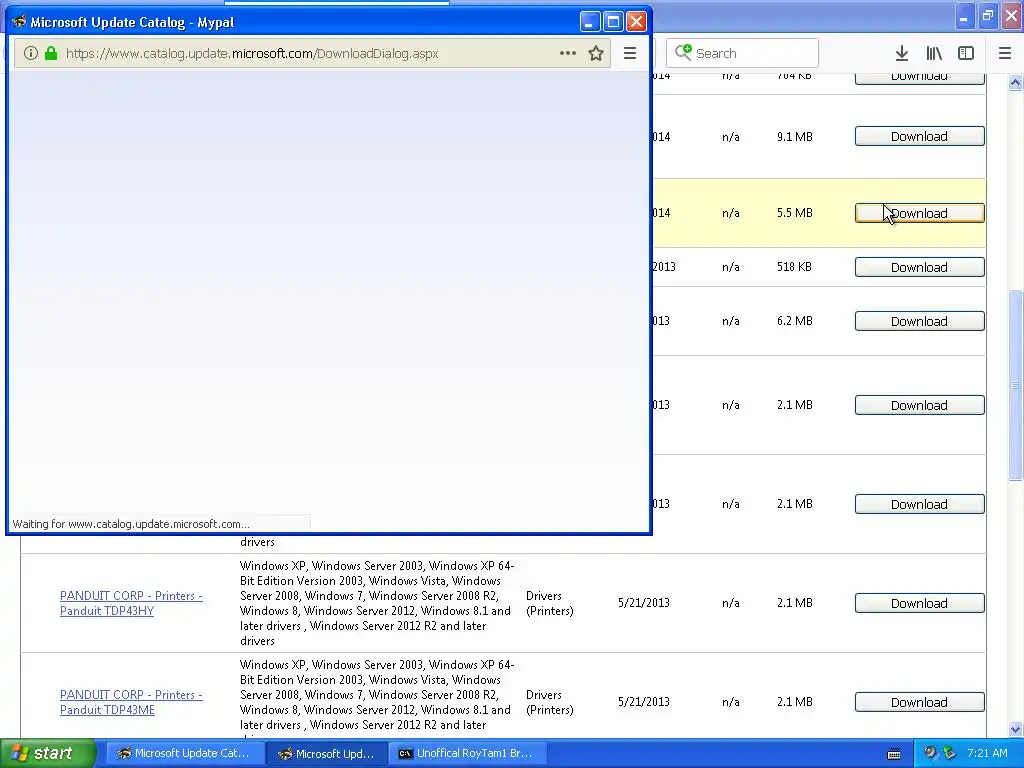The height and width of the screenshot is (768, 1024).
Task: Switch to 'Microsoft Update Cat...' taskbar window
Action: coord(185,754)
